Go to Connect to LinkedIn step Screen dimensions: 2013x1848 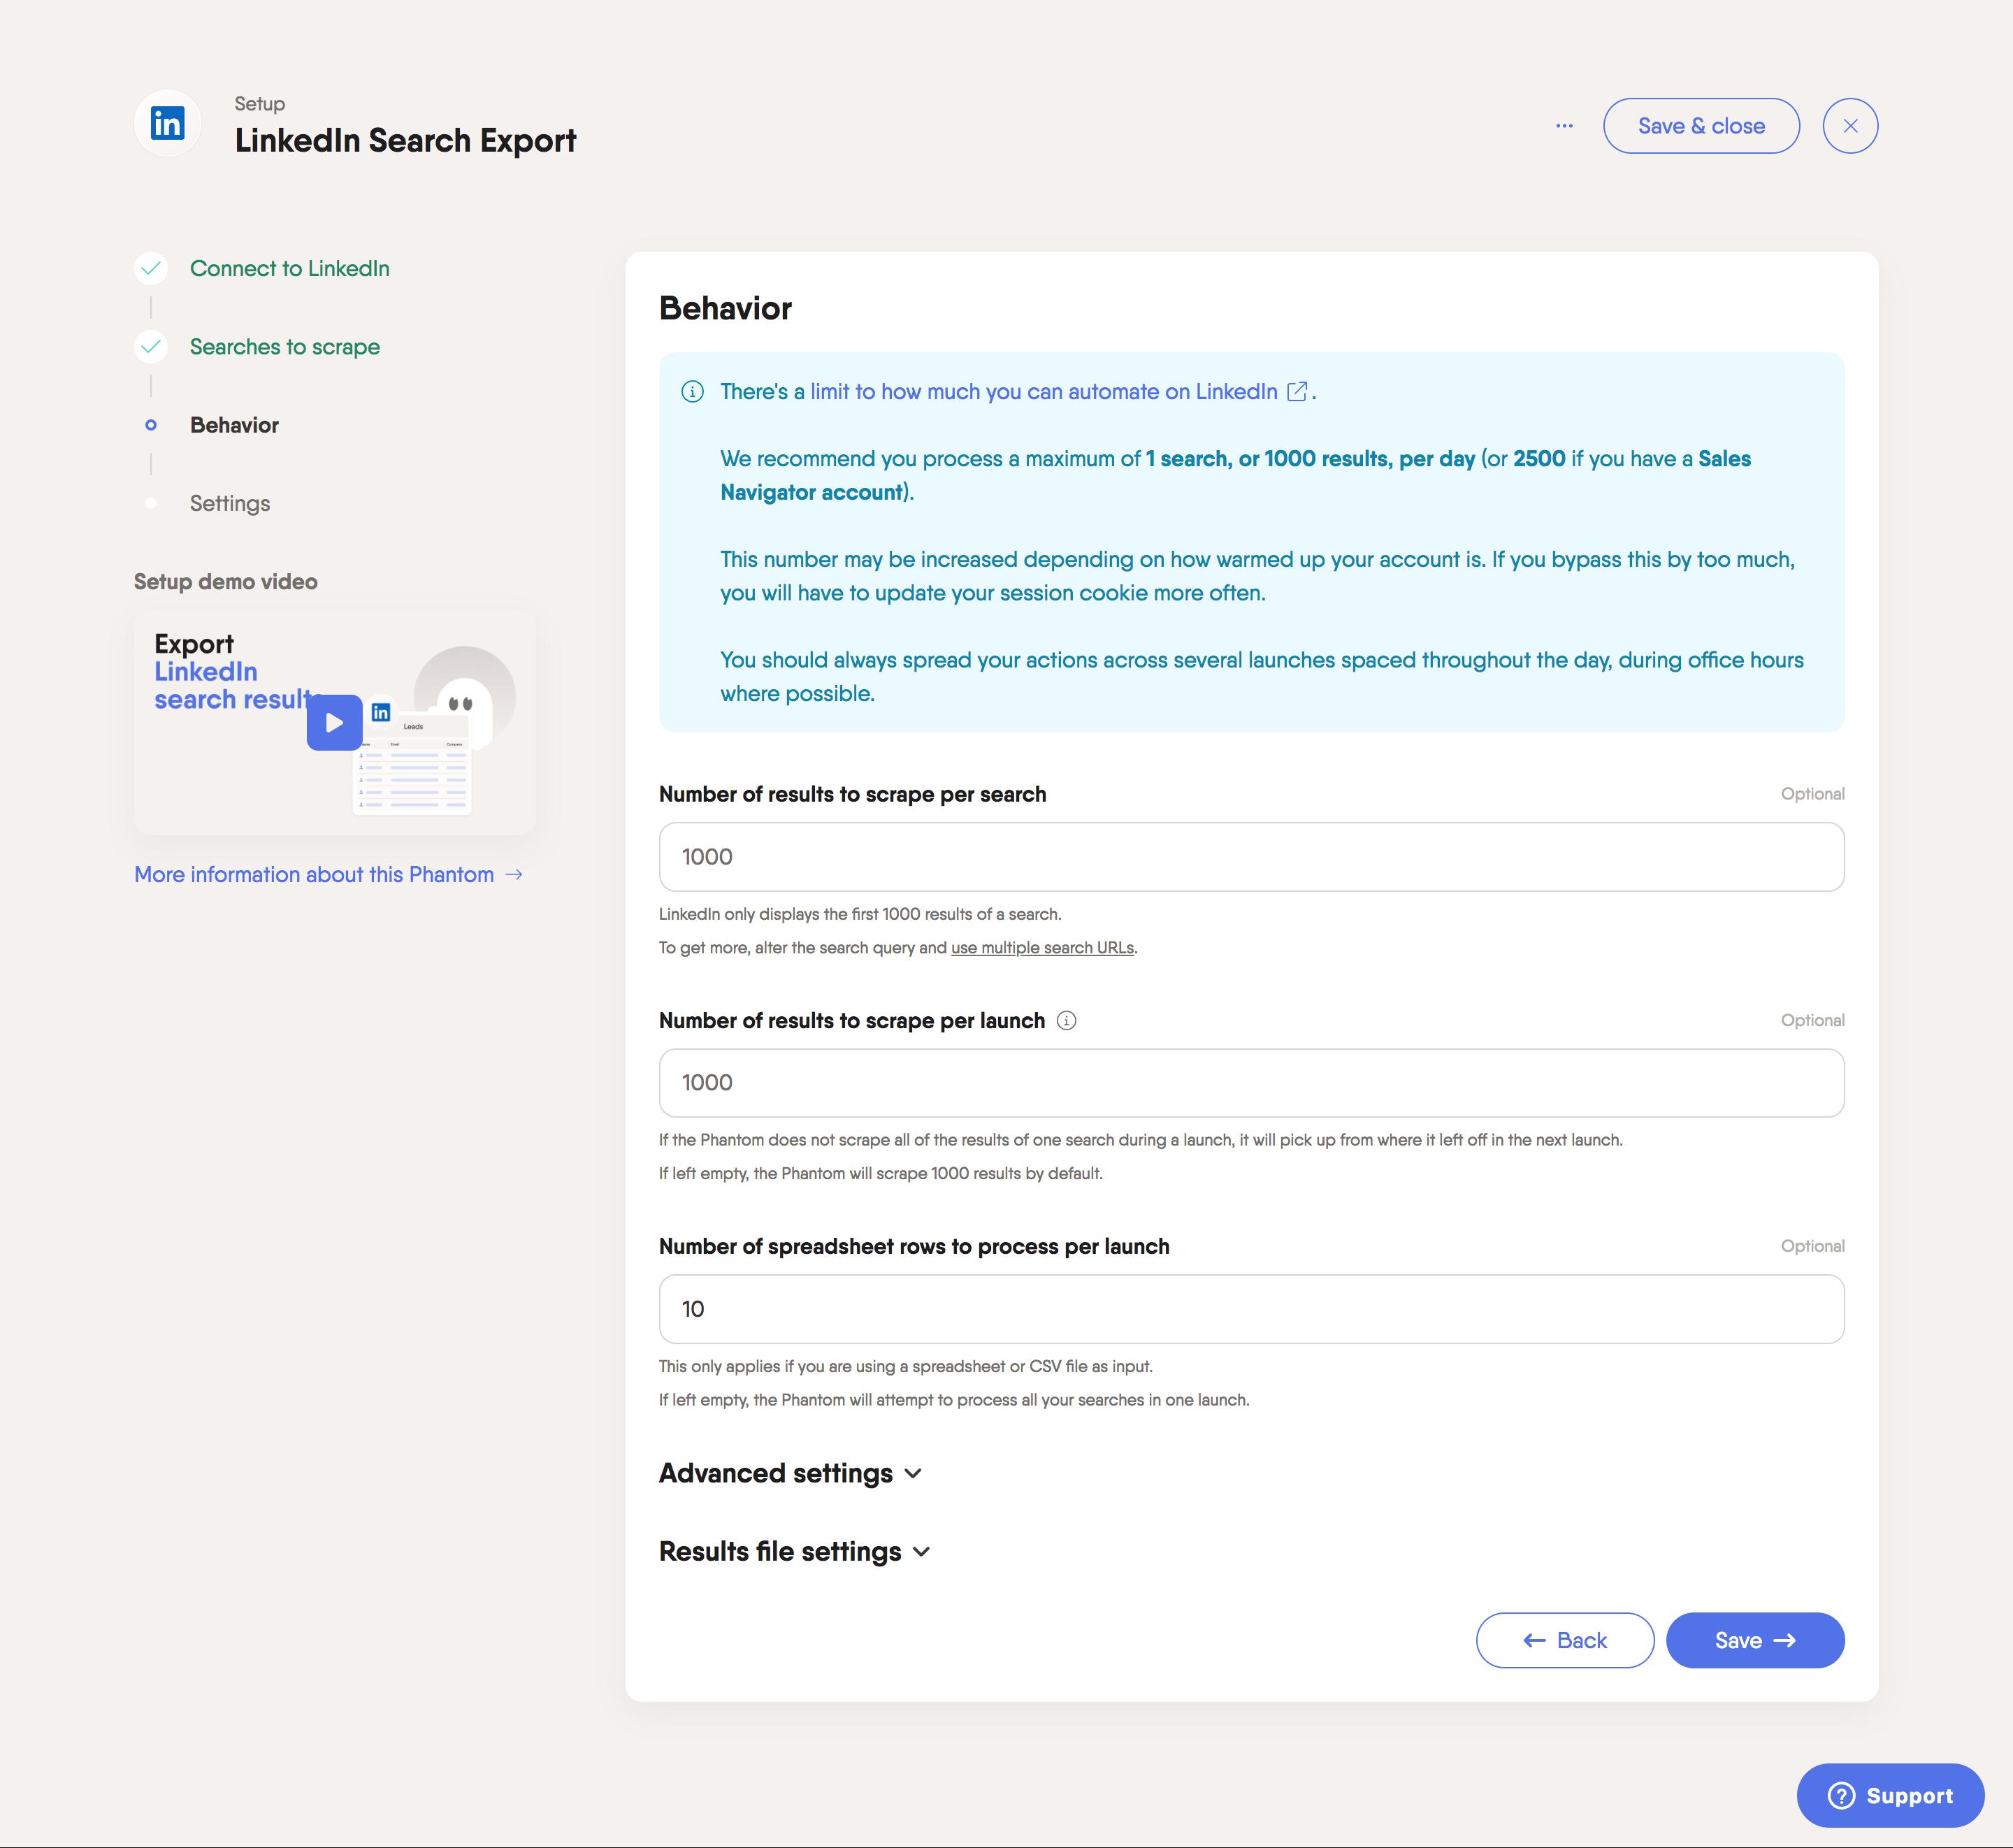click(290, 268)
